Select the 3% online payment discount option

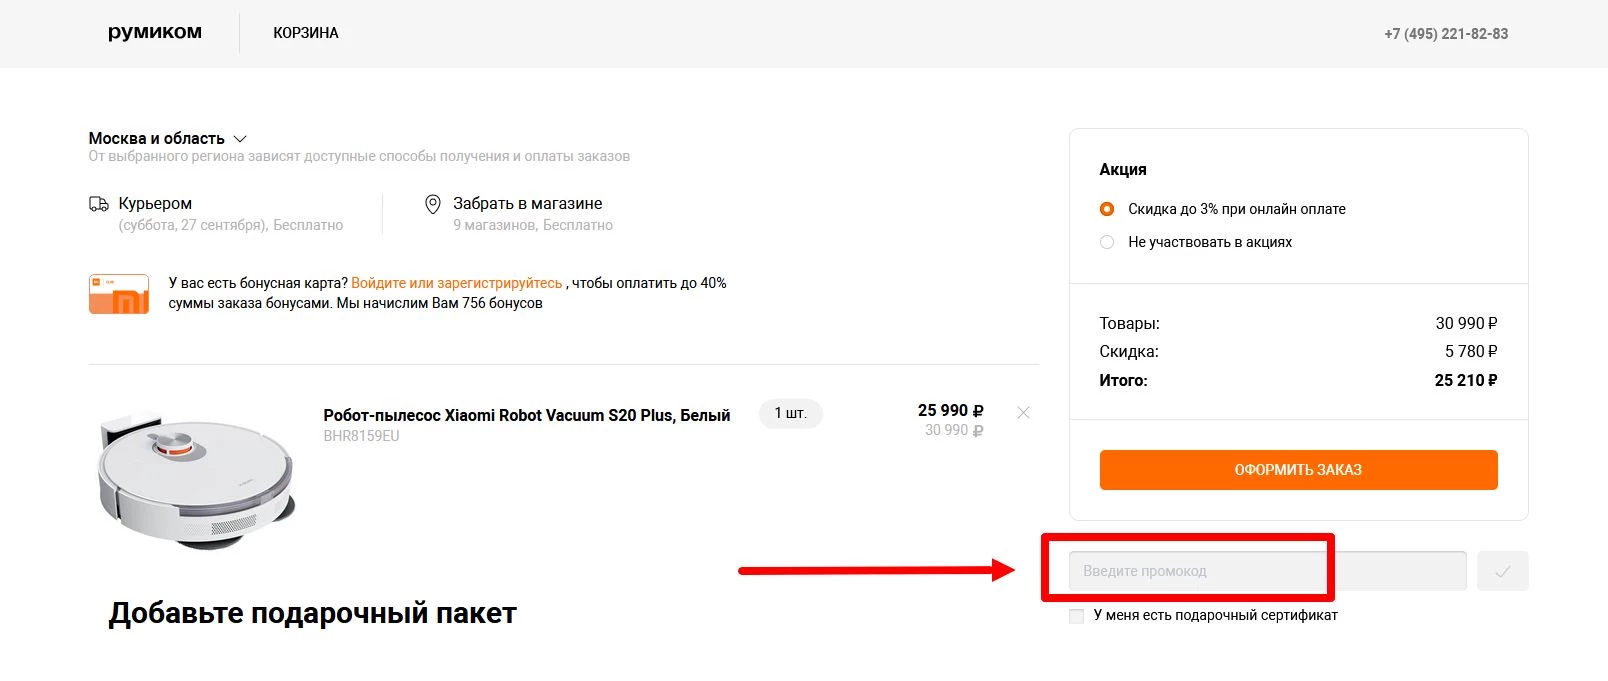tap(1107, 209)
